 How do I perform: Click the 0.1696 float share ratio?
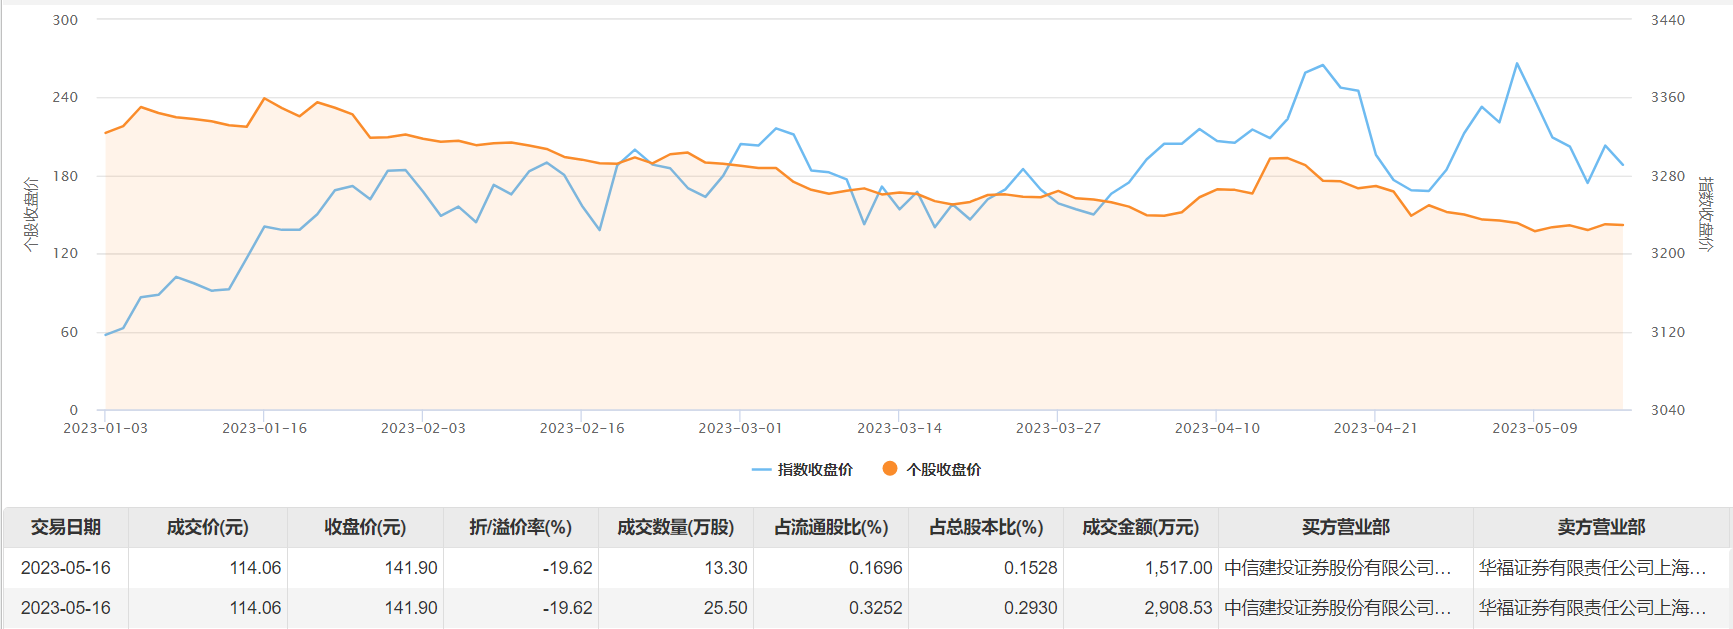tap(876, 568)
